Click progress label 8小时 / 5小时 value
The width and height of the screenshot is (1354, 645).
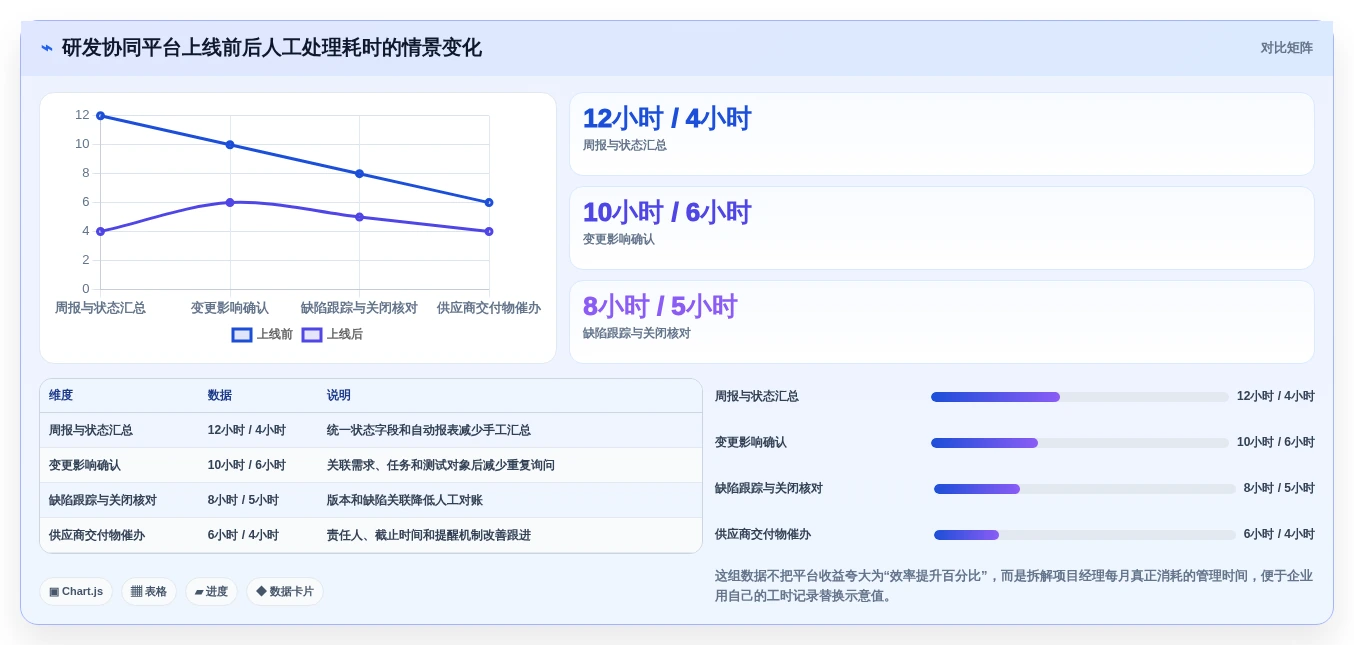coord(1279,488)
